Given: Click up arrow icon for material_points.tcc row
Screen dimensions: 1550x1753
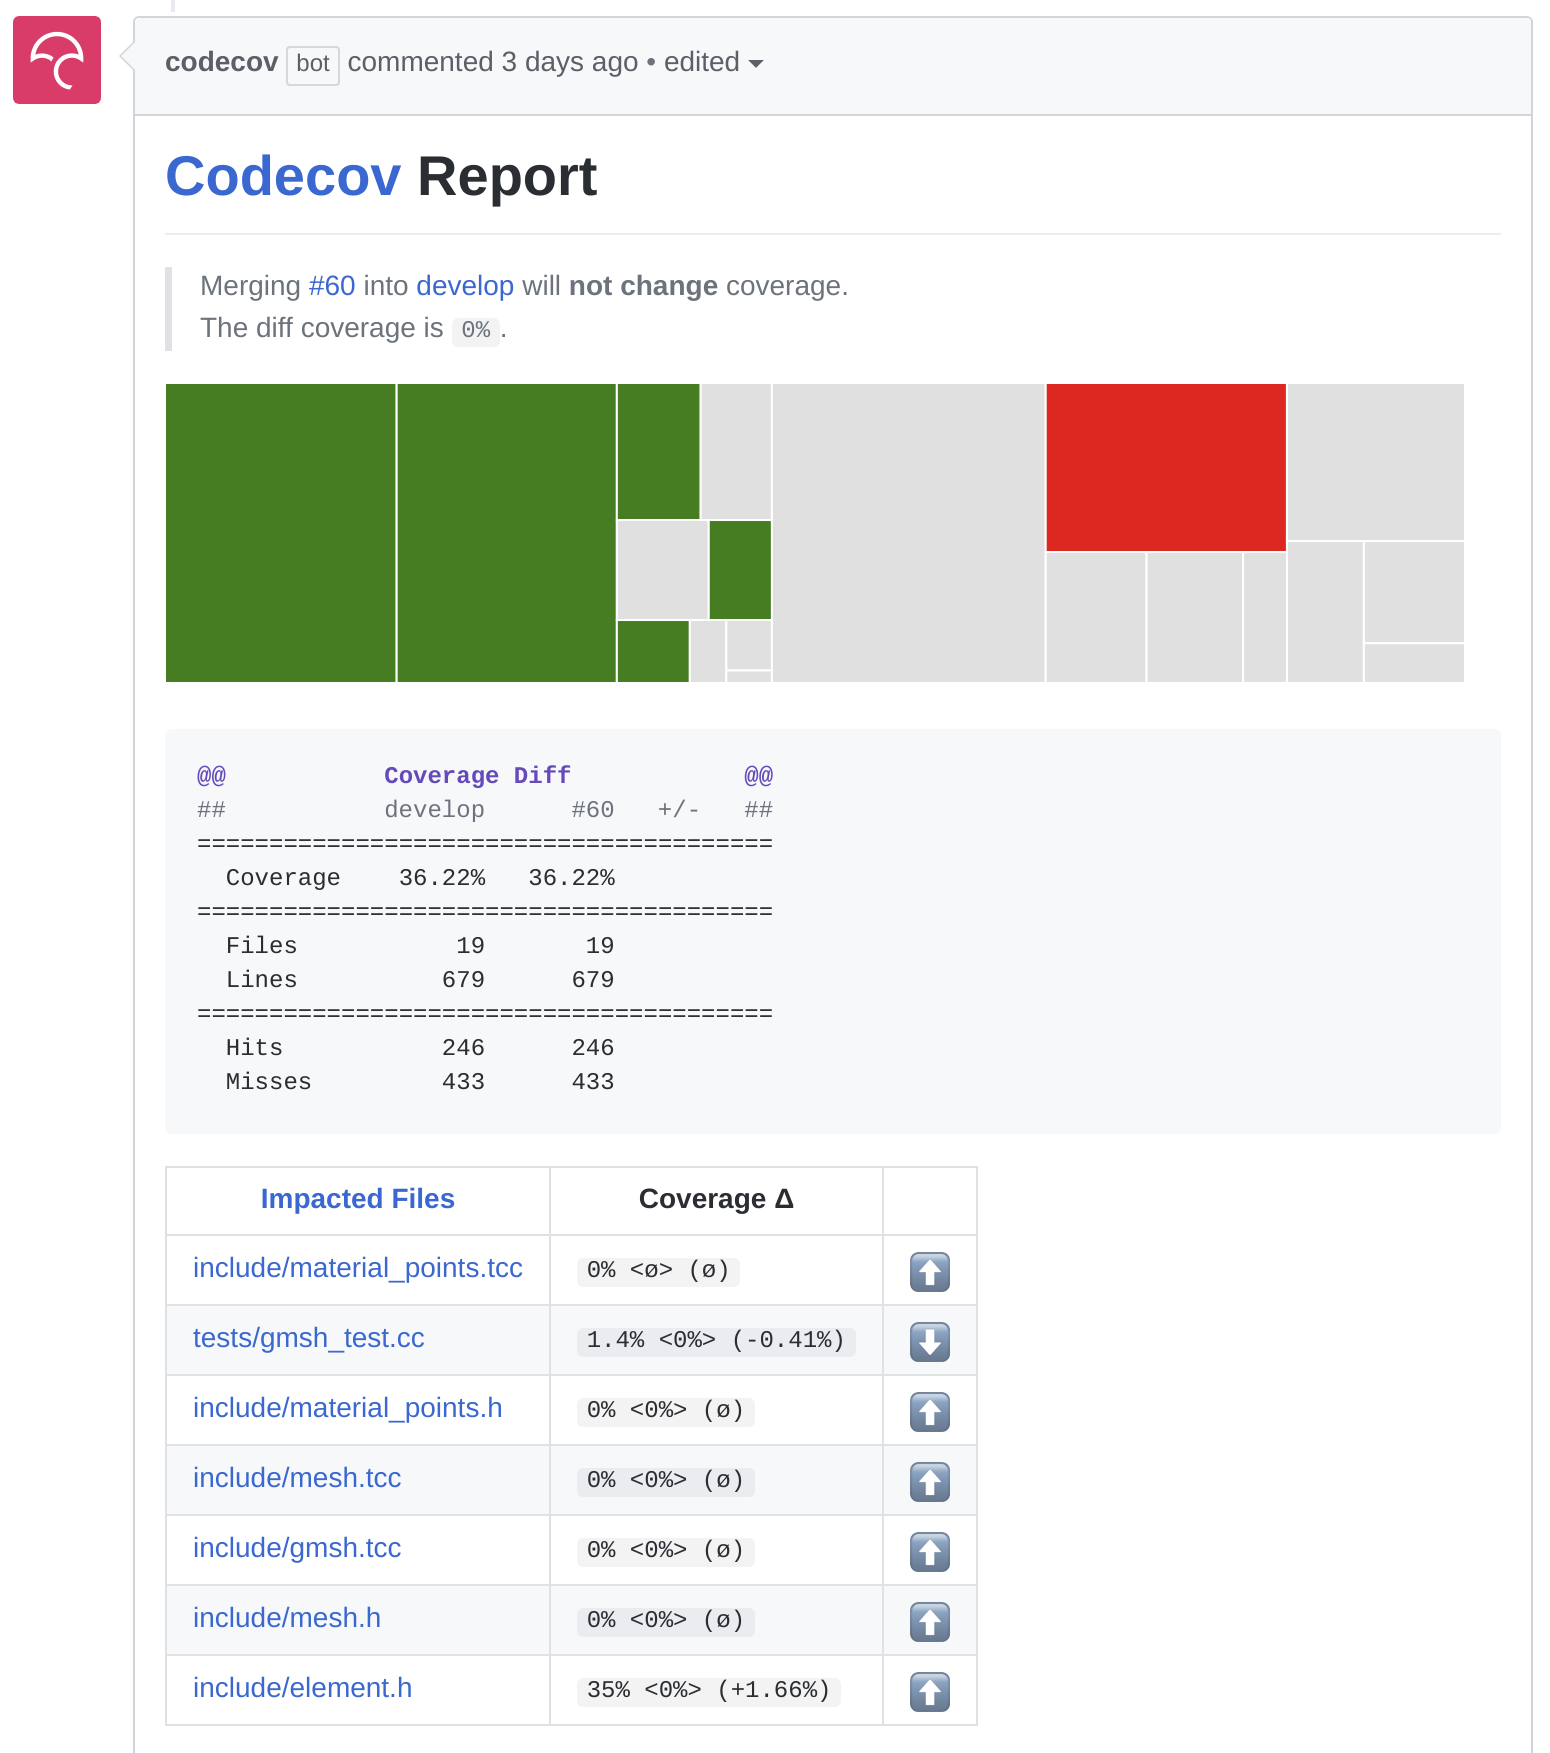Looking at the screenshot, I should point(930,1272).
